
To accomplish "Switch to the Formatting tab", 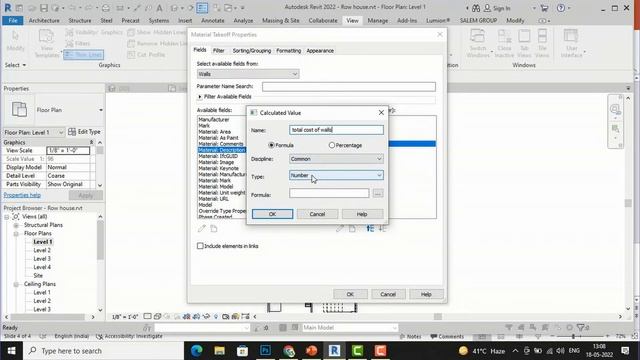I will (289, 51).
